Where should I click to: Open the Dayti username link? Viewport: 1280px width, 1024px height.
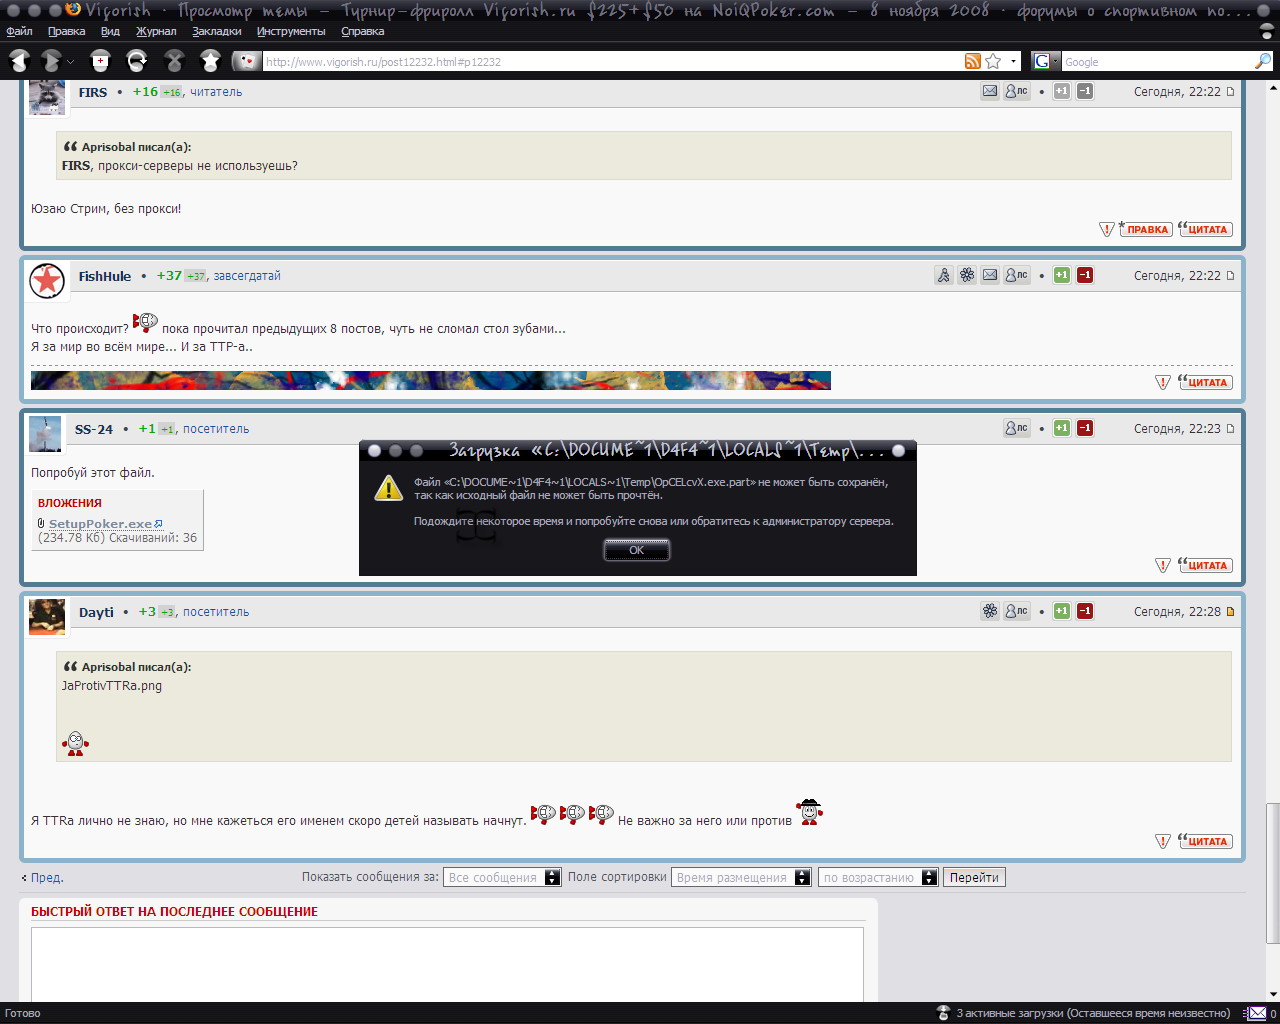[x=96, y=612]
